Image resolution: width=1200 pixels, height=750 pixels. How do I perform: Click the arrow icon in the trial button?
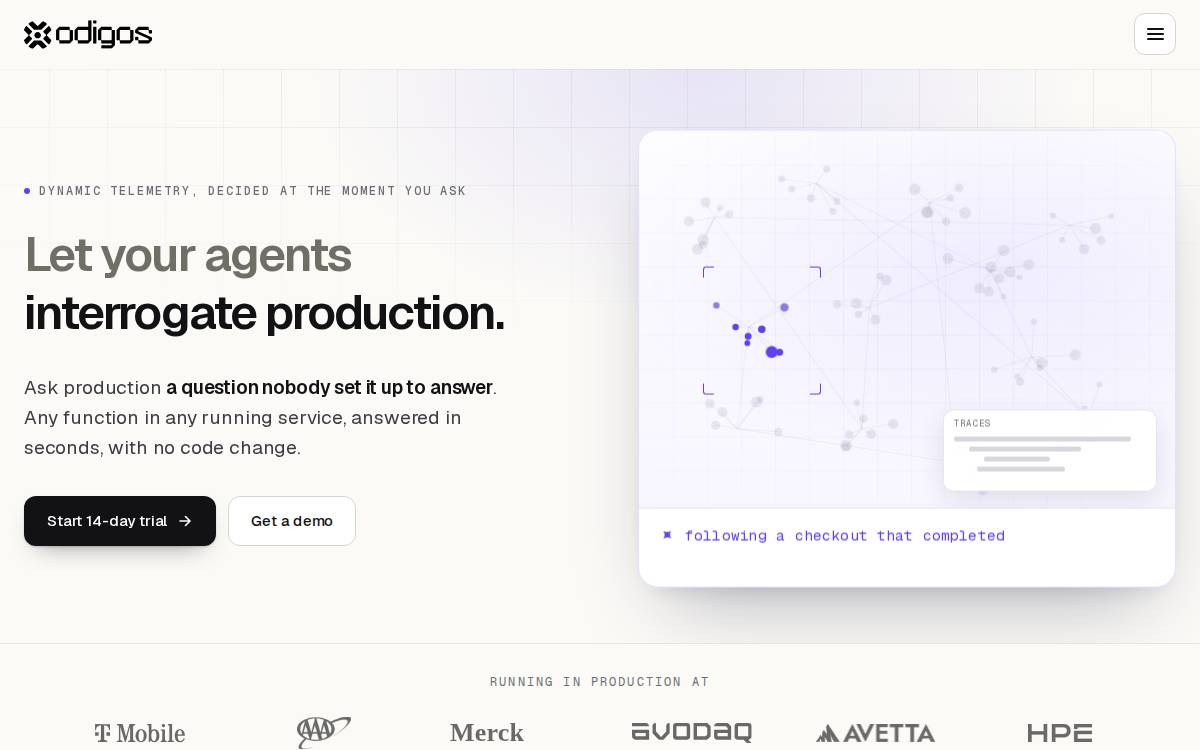click(x=185, y=521)
